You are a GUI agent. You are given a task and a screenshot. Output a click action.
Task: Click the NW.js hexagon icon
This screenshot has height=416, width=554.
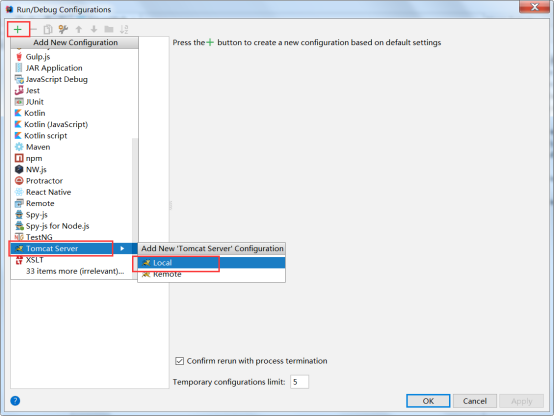point(19,170)
